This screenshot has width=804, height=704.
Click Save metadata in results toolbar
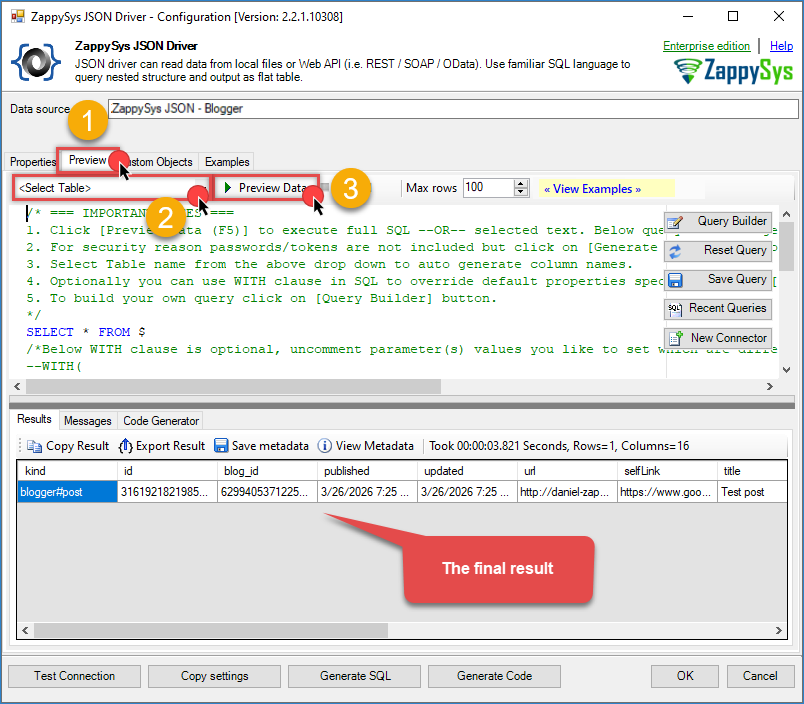(x=261, y=446)
